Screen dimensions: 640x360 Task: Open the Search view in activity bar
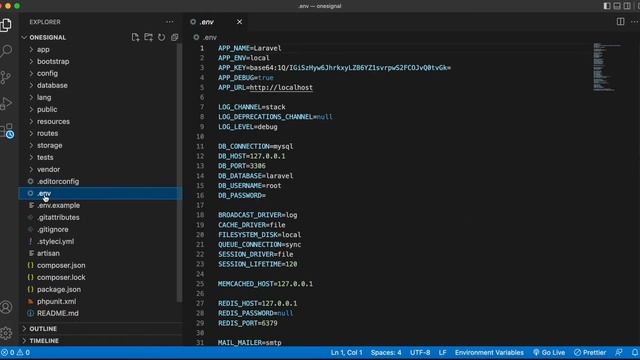tap(6, 51)
